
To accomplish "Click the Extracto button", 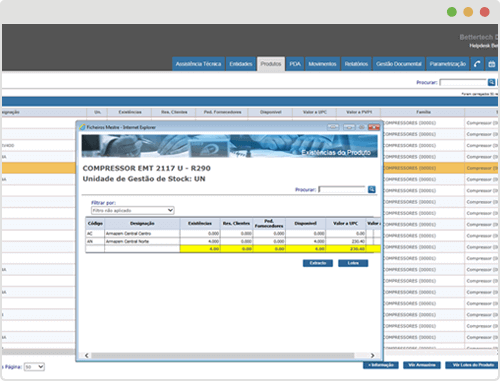I will point(318,263).
